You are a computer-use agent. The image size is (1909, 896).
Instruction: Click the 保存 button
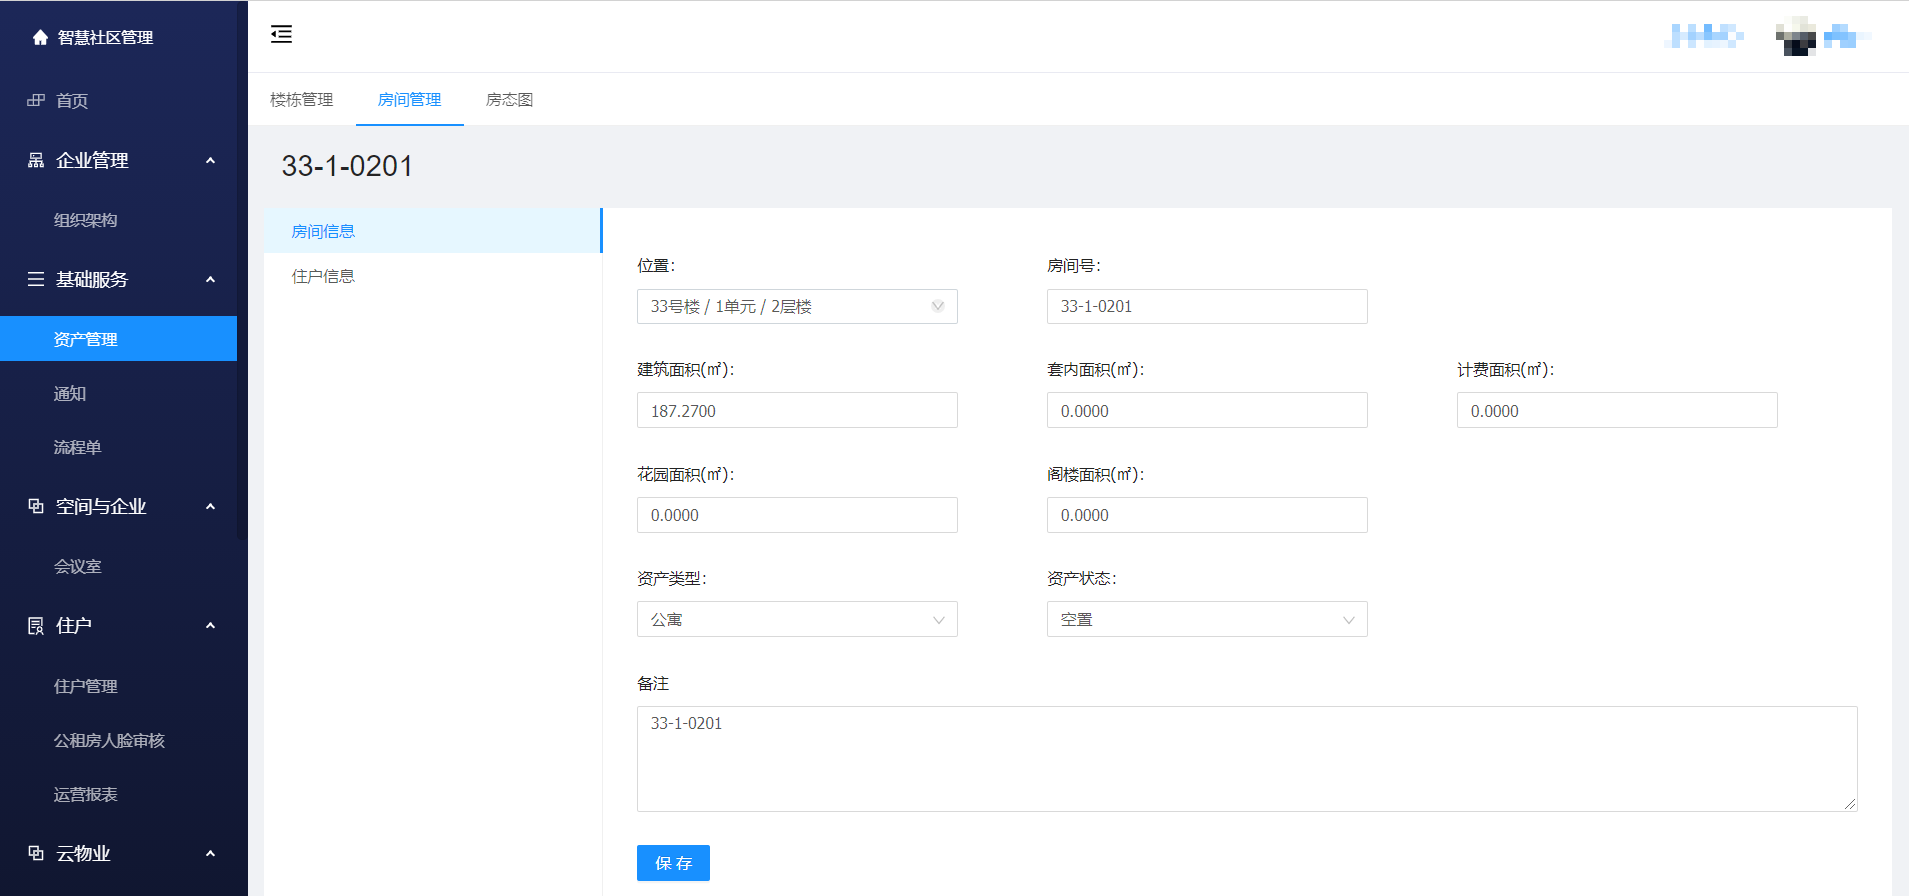[673, 863]
